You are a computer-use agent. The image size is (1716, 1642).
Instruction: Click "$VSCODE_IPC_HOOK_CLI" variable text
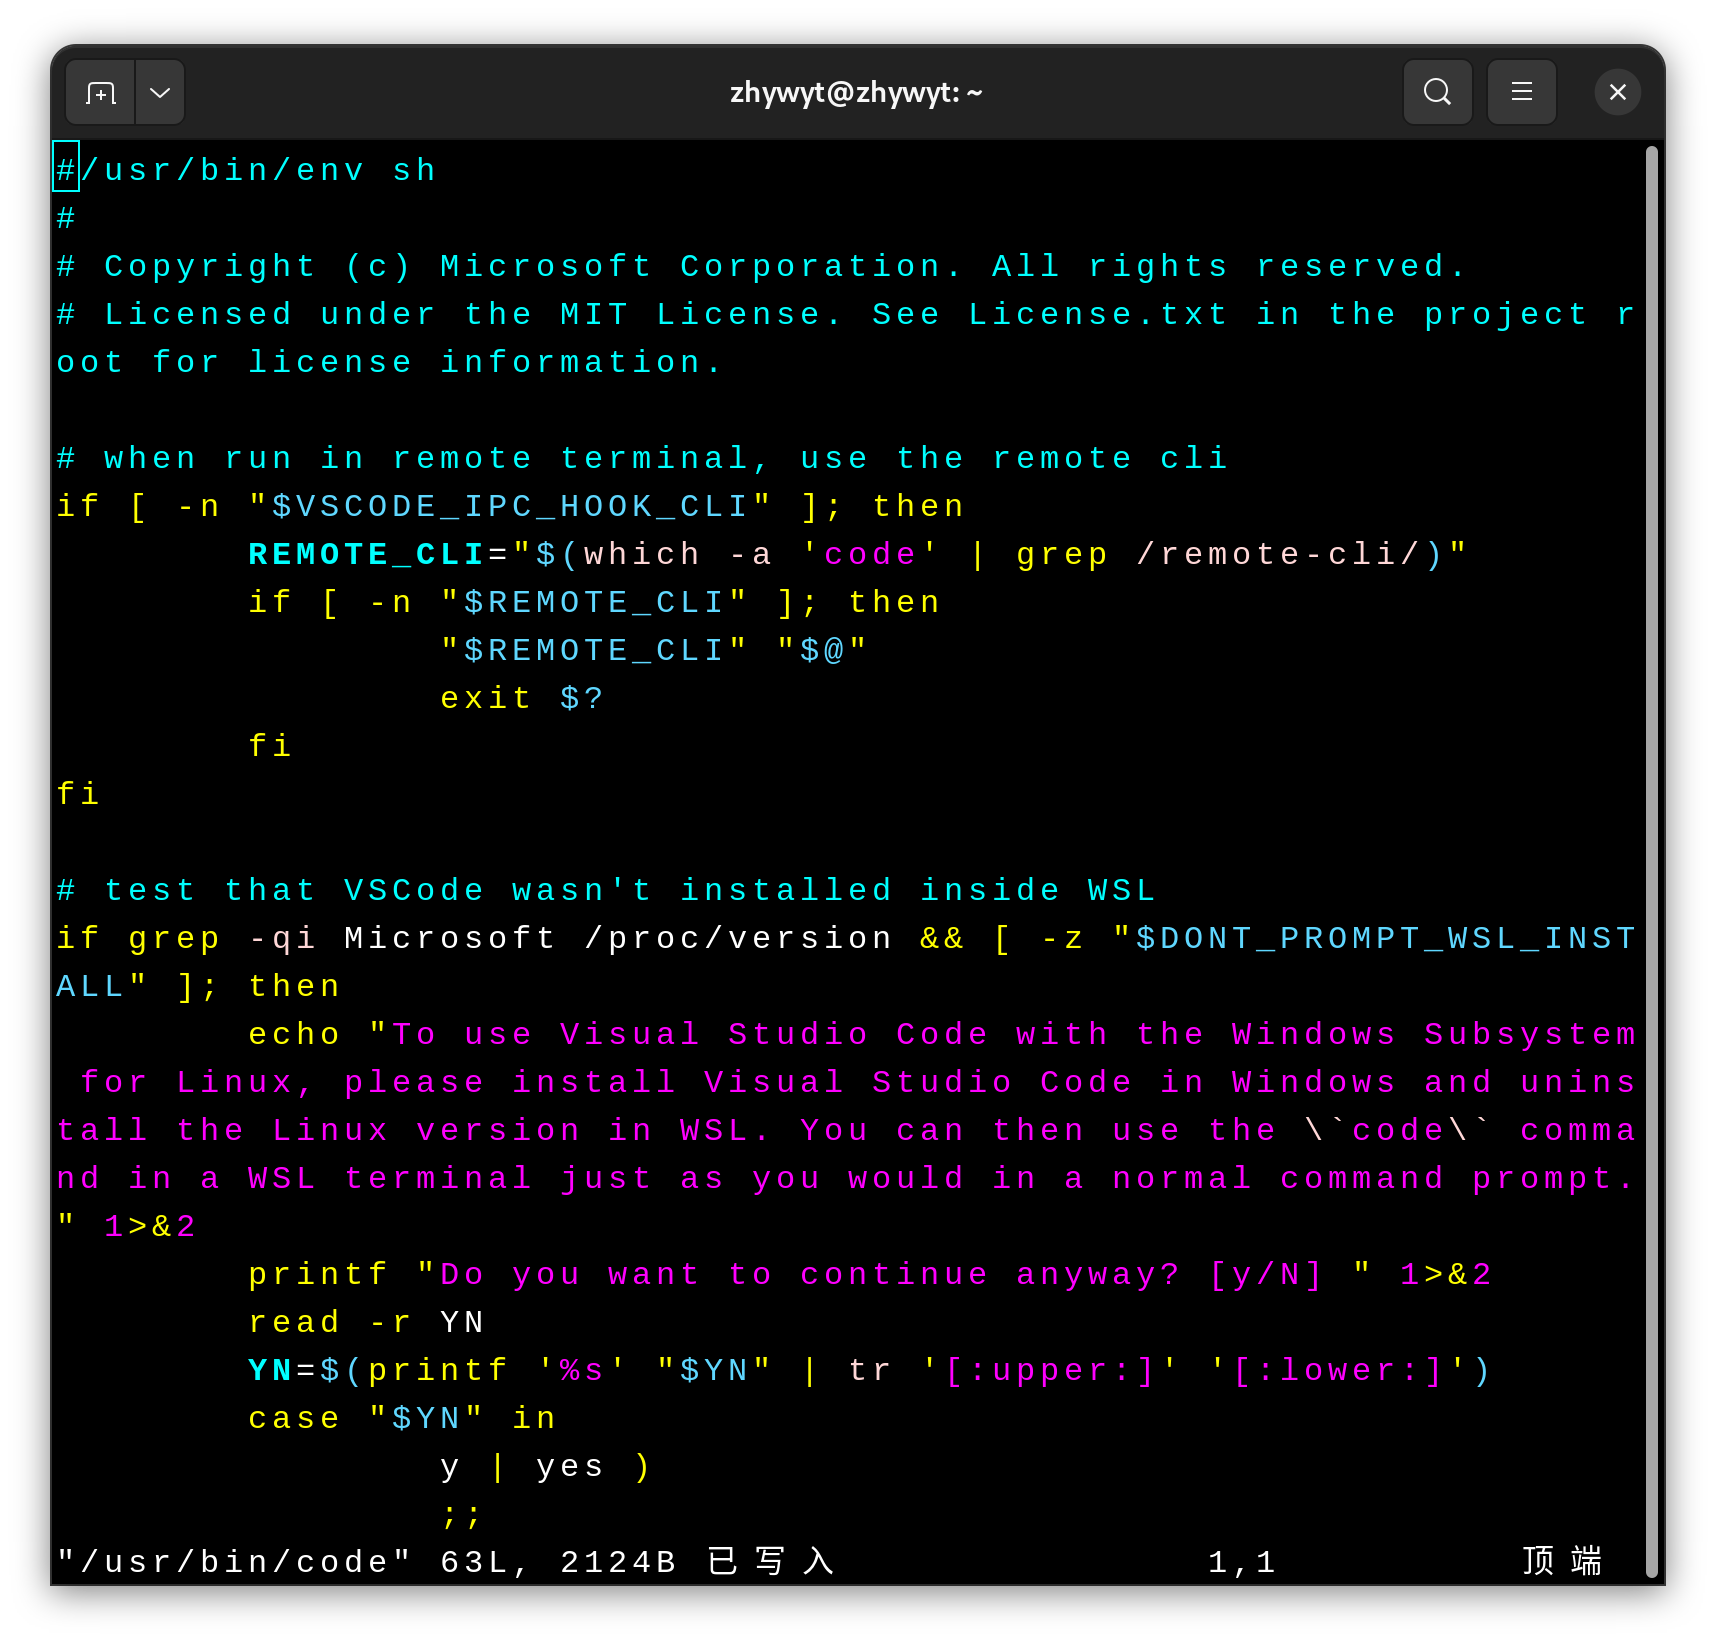510,506
